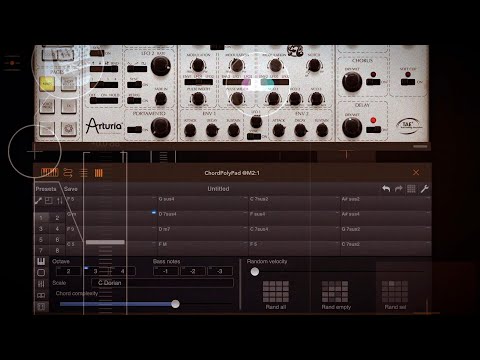The image size is (480, 360).
Task: Click the Random velocity slider handle
Action: point(255,272)
